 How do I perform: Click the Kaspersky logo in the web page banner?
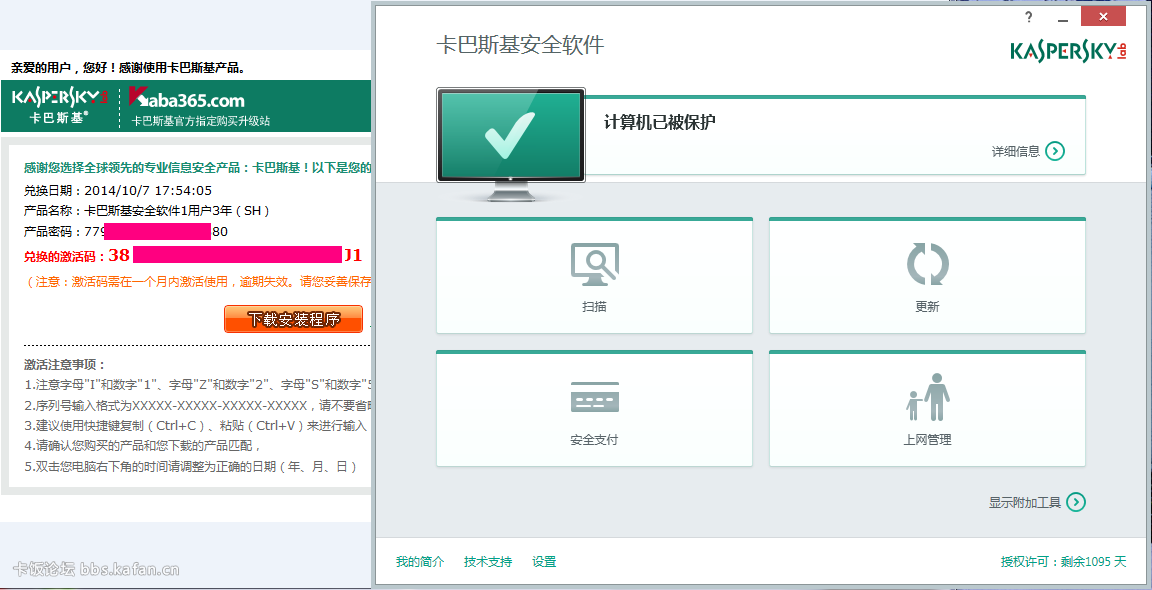tap(60, 106)
